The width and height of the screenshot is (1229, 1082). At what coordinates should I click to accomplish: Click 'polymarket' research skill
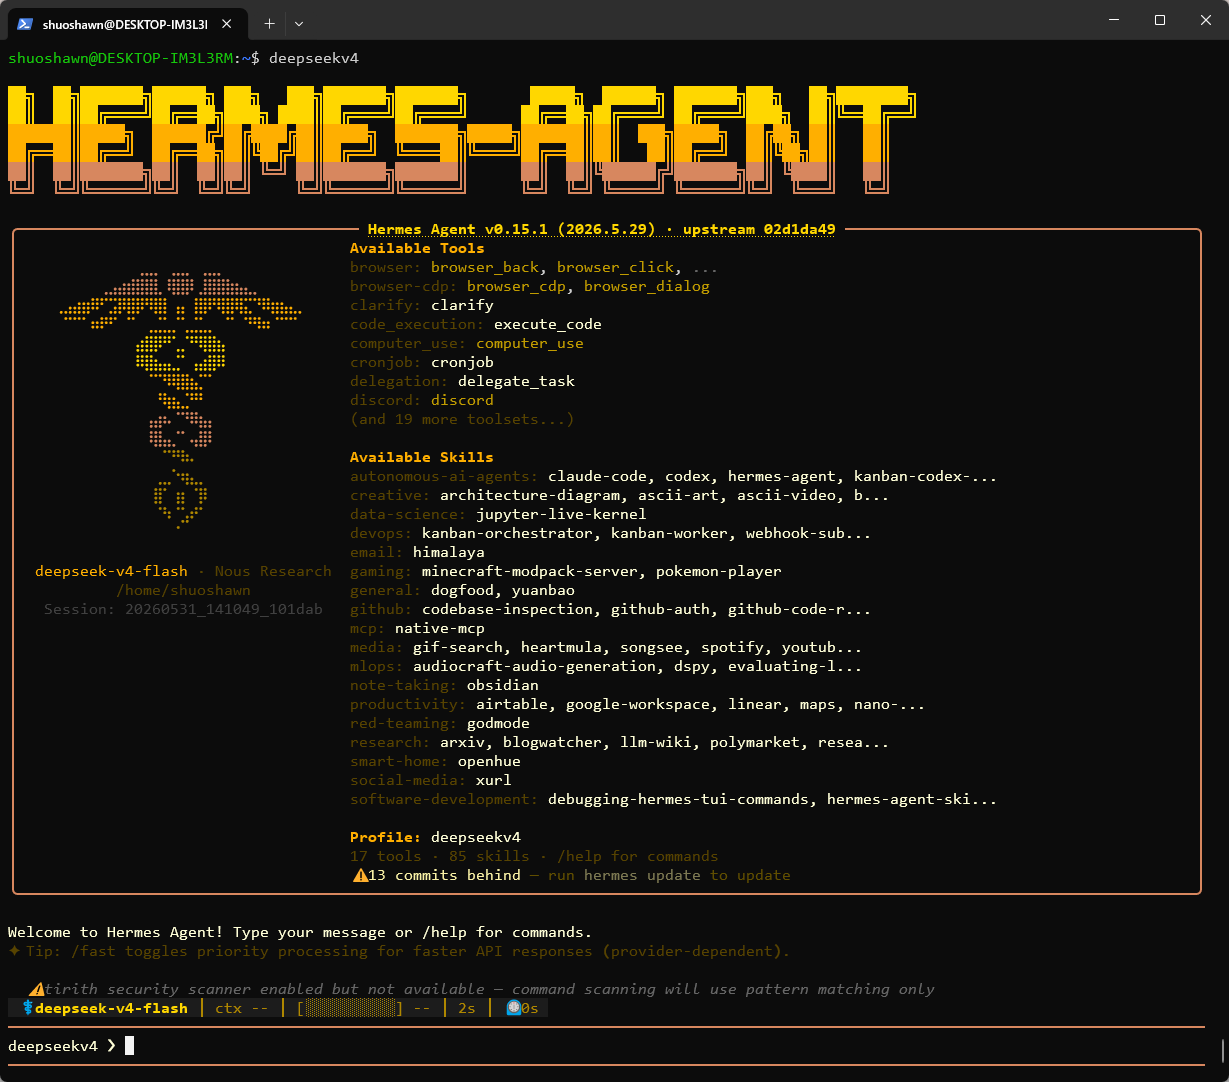point(755,742)
